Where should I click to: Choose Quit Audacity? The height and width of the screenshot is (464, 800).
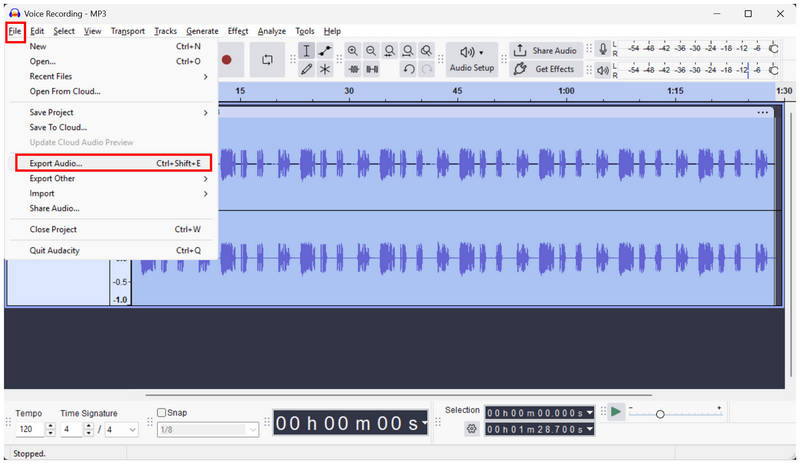point(113,251)
